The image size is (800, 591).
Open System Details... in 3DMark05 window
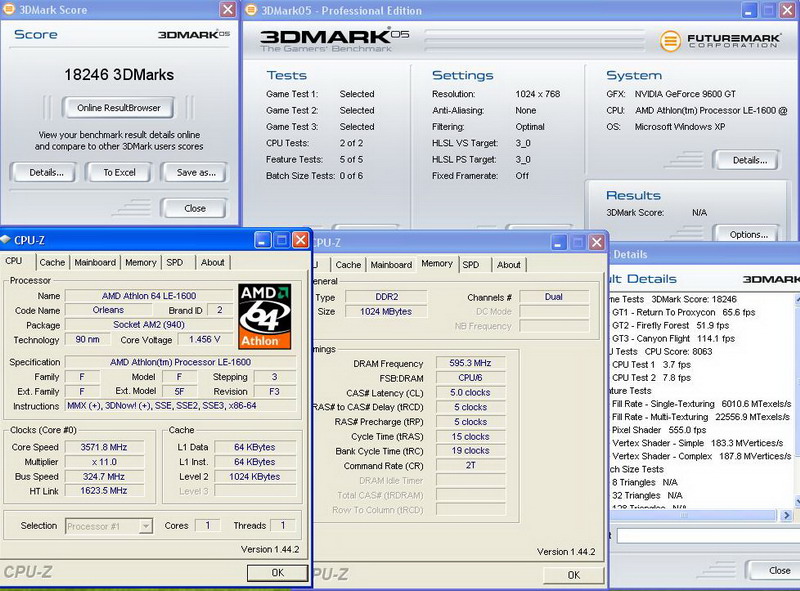749,160
